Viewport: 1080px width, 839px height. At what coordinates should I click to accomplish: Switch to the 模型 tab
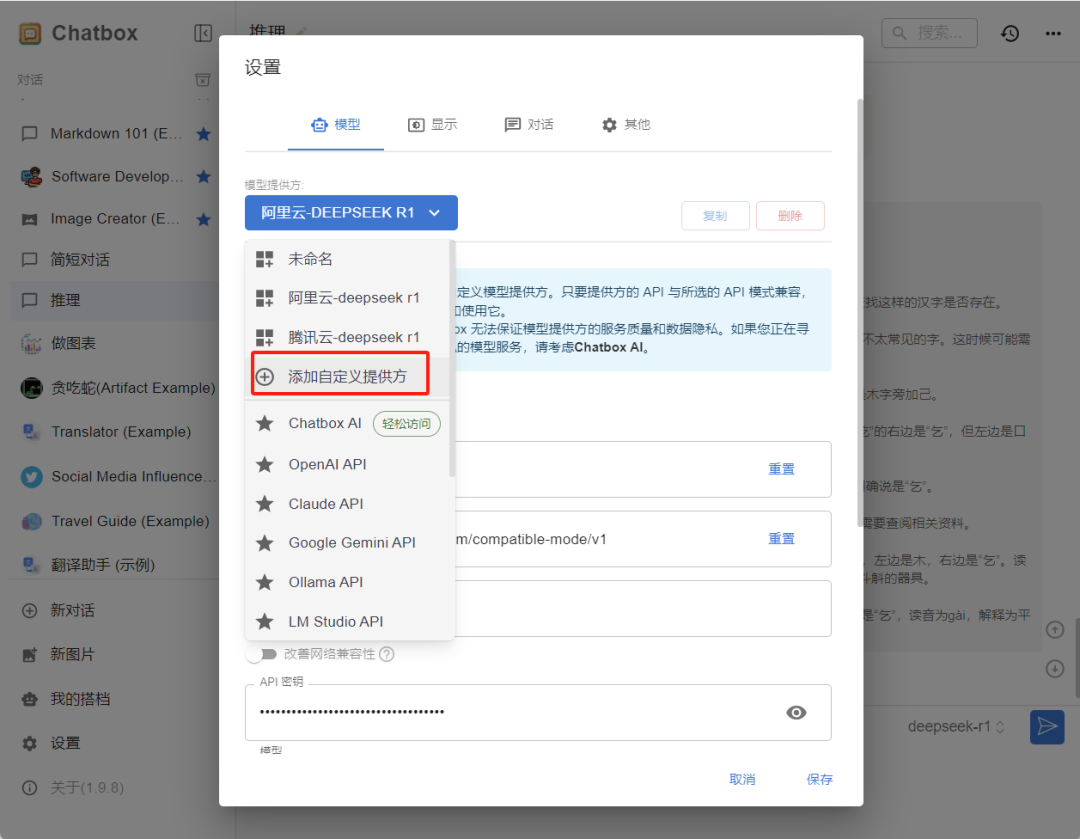click(x=336, y=125)
